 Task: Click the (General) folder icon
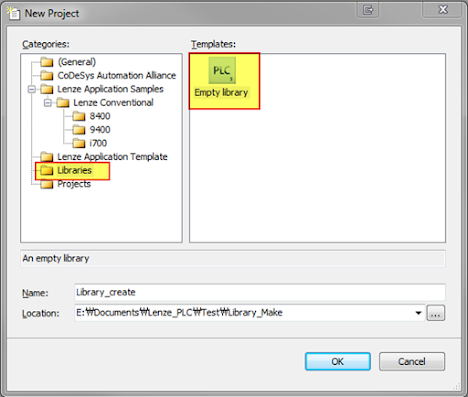(x=47, y=62)
